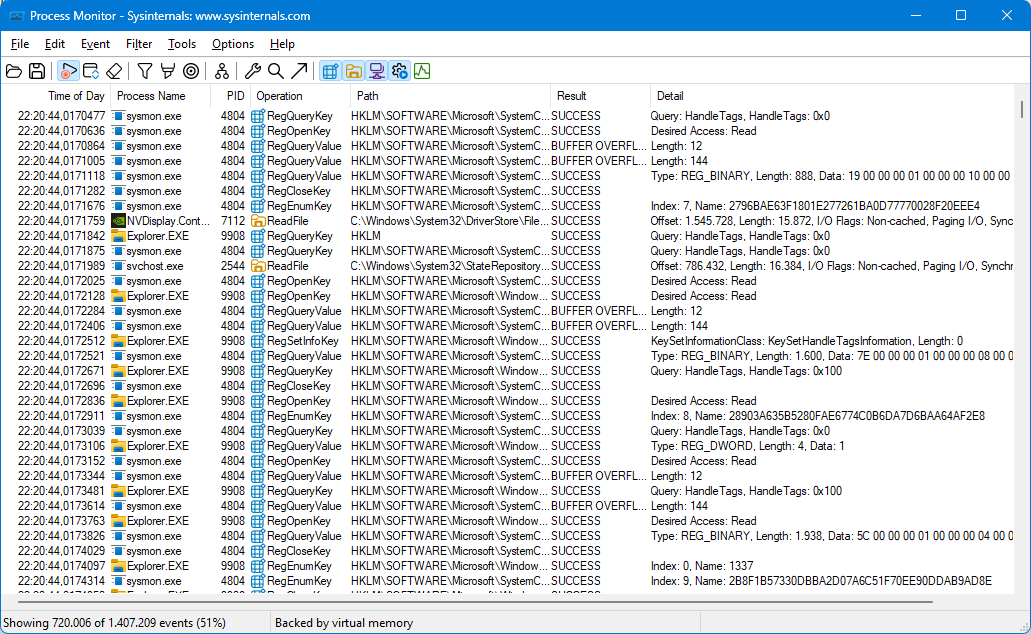Click C:\Windows\System32\StateRepository path cell
Image resolution: width=1031 pixels, height=634 pixels.
click(x=450, y=266)
